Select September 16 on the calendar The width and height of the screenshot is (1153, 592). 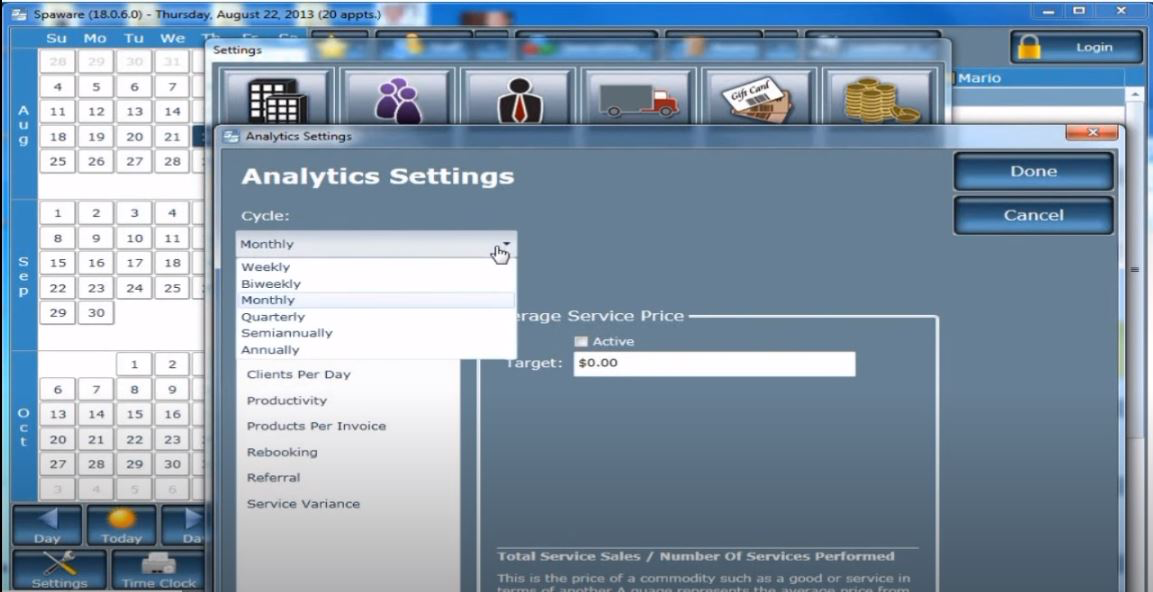tap(96, 263)
